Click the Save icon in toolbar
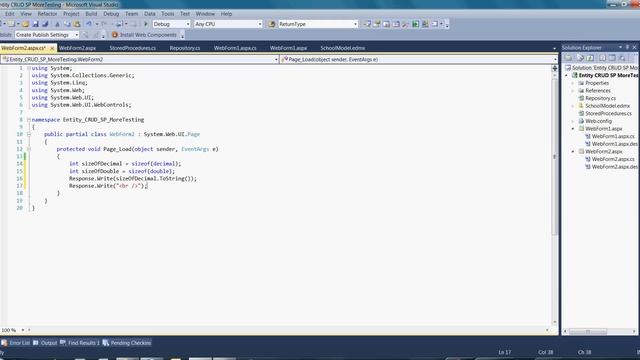Screen dimensions: 640x360 pos(36,24)
